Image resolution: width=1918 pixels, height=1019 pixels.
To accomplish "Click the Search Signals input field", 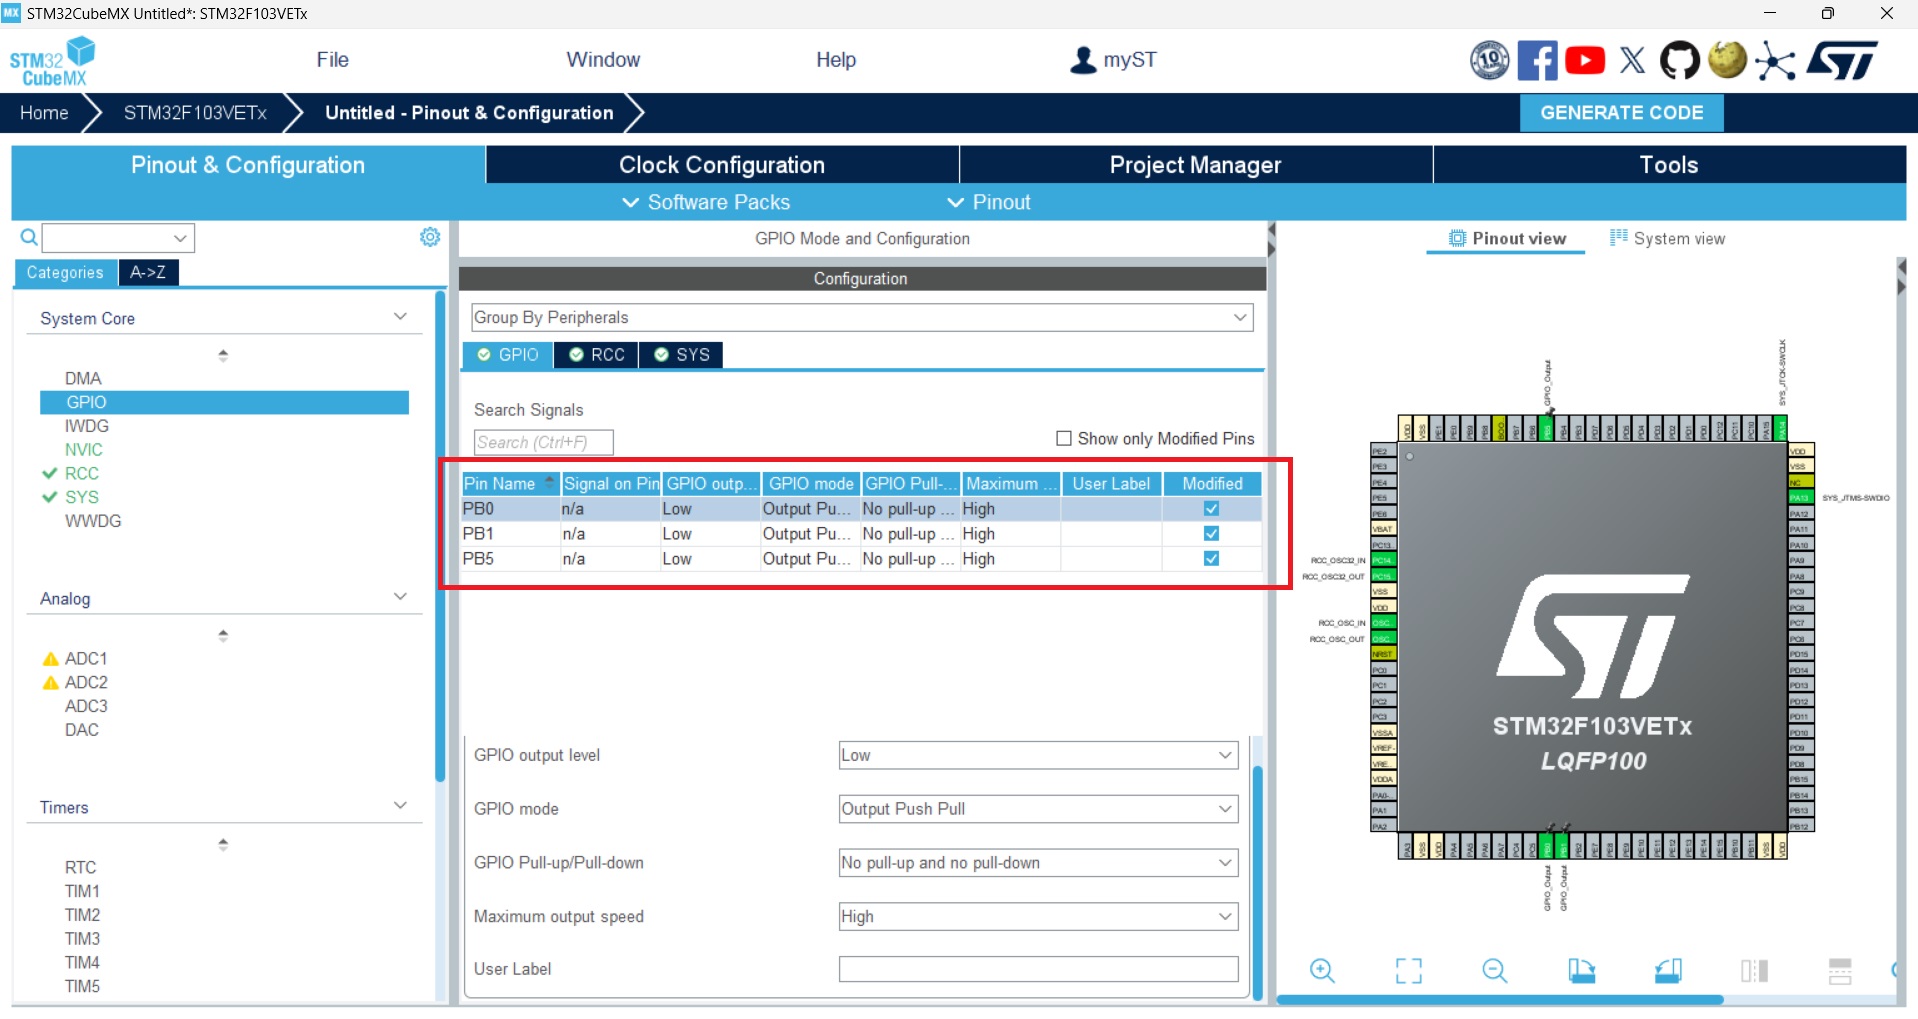I will (543, 442).
